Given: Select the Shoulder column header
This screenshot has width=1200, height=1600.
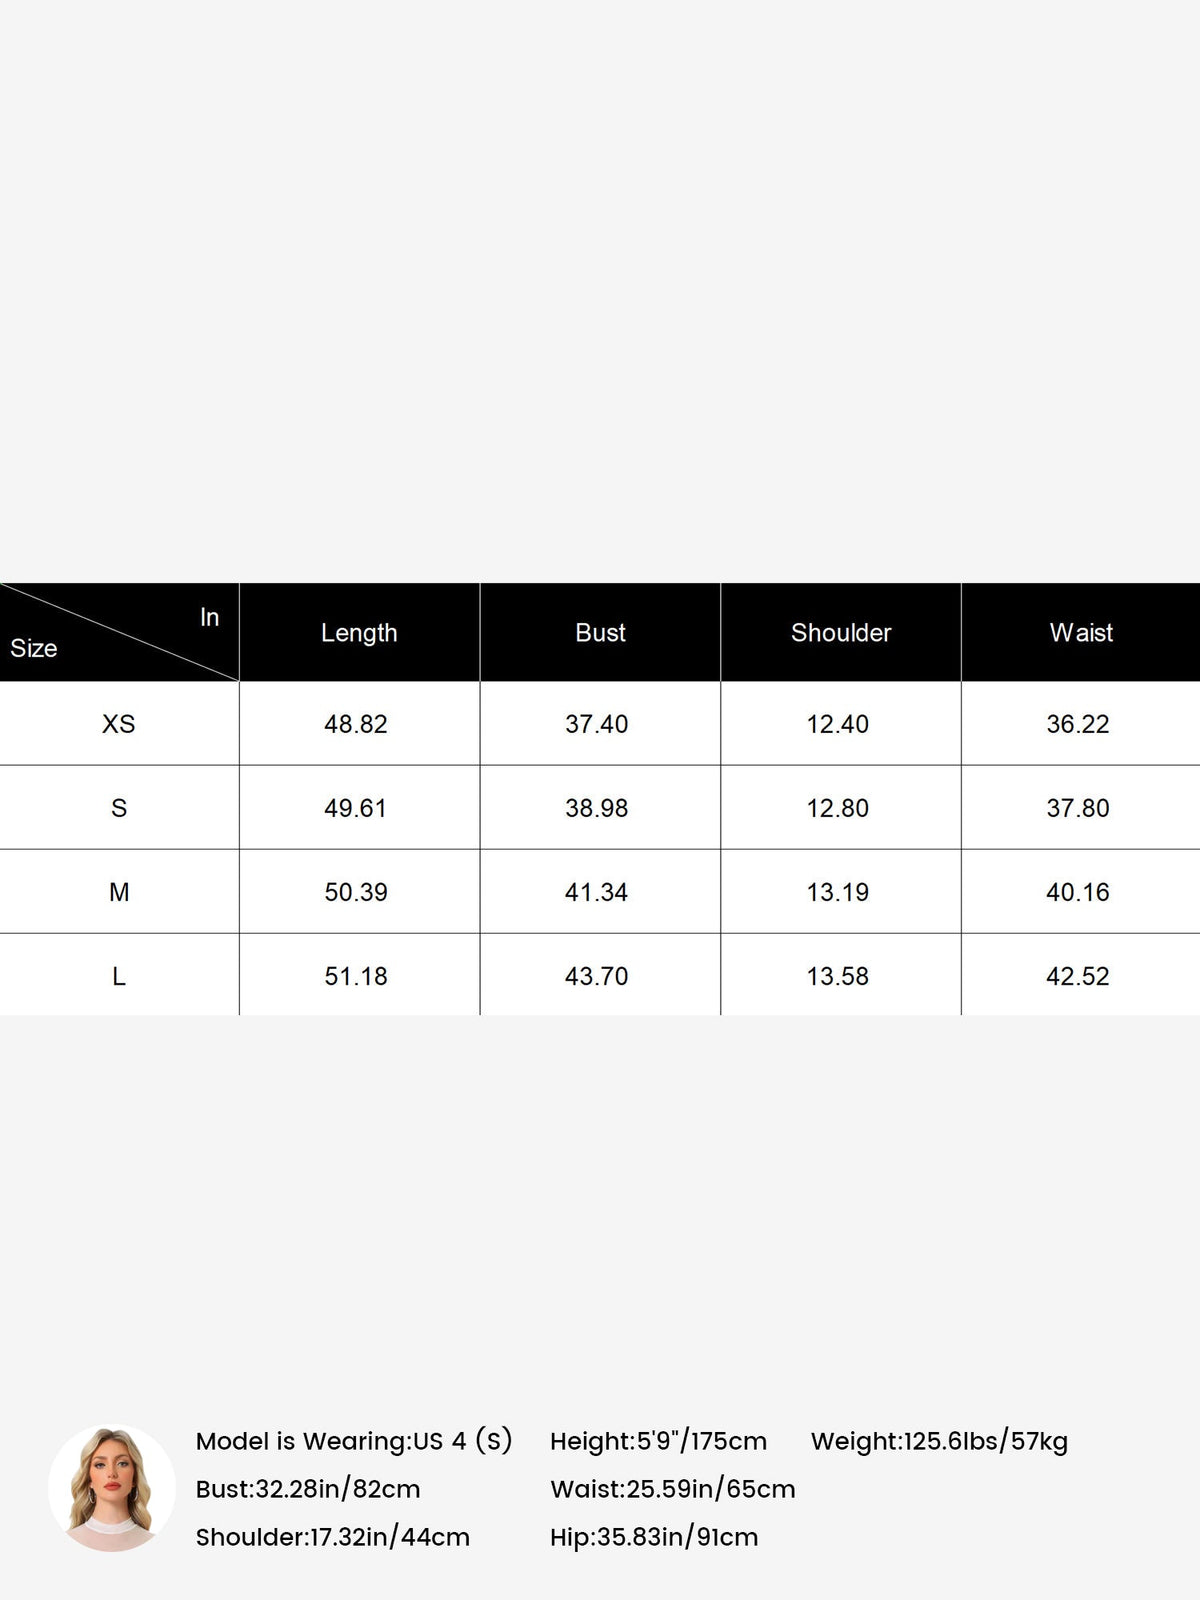Looking at the screenshot, I should pos(841,633).
